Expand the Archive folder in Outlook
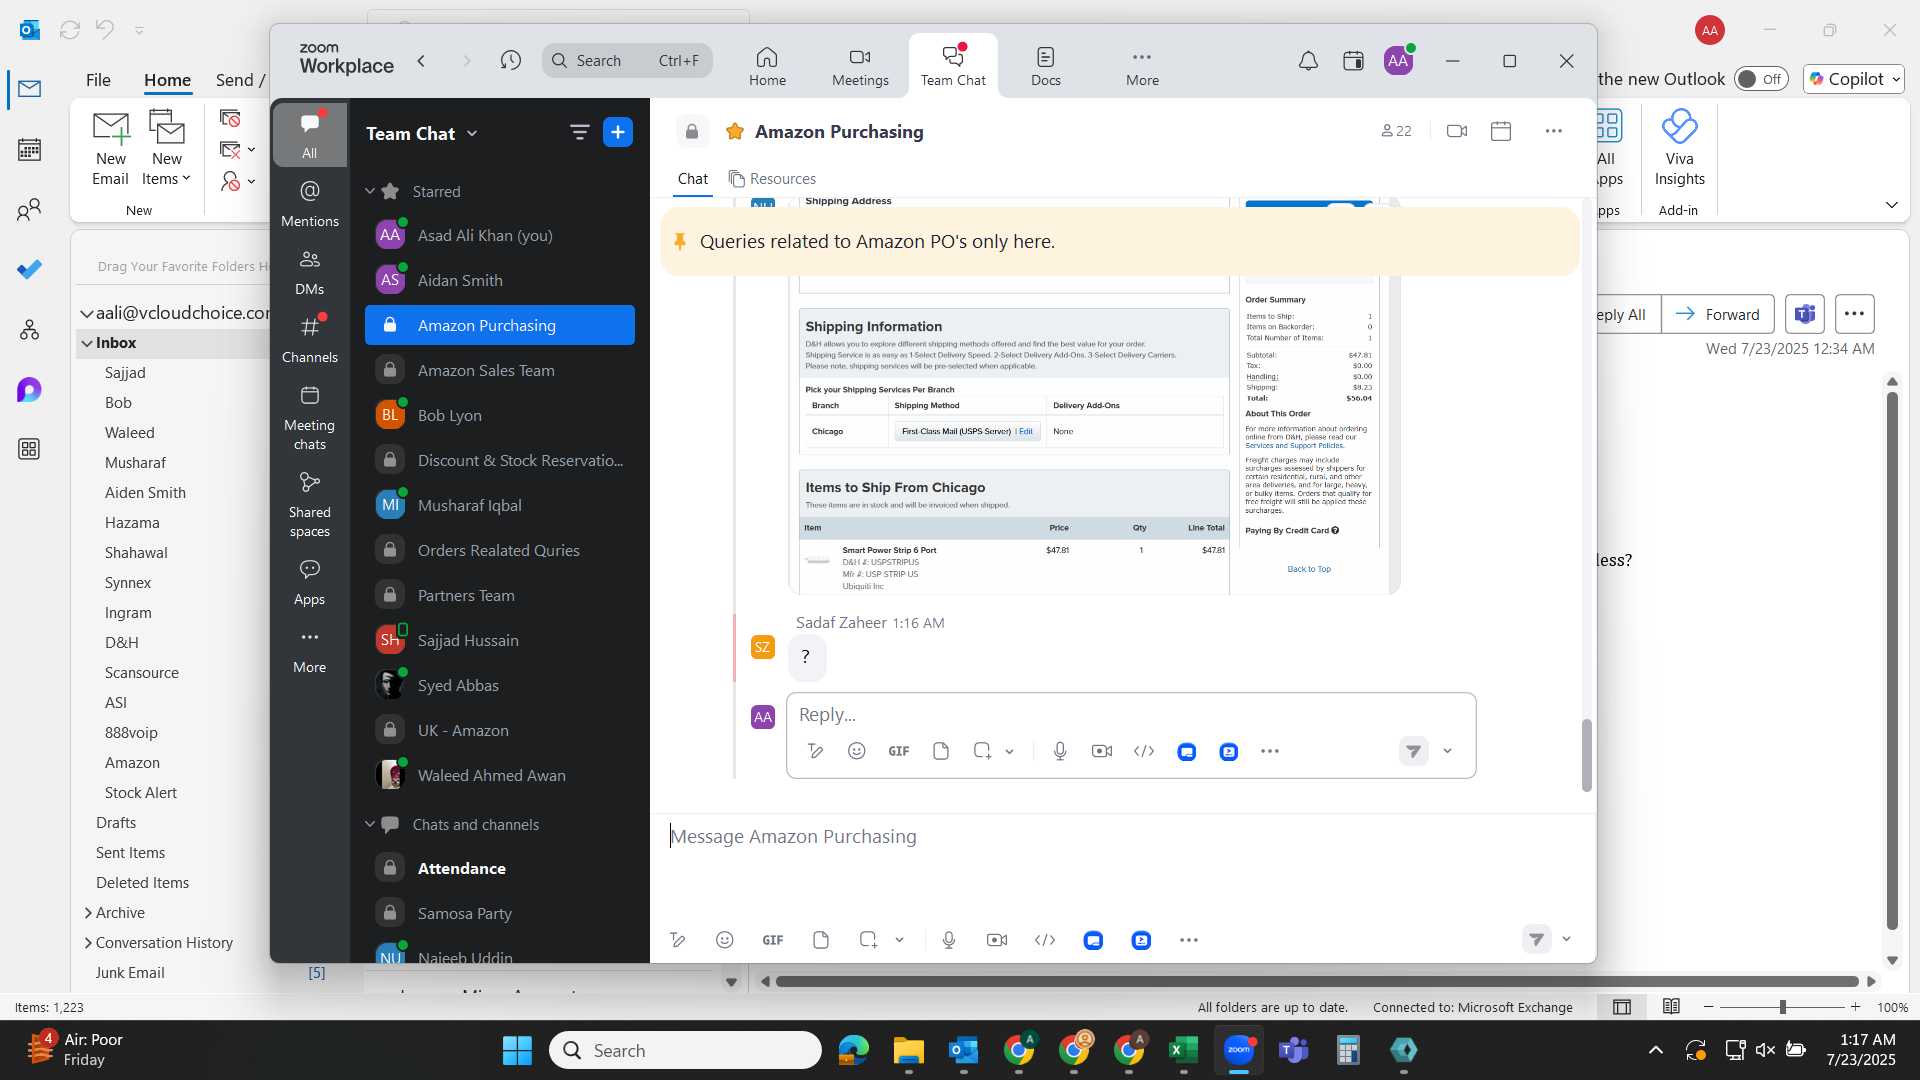Viewport: 1920px width, 1080px height. 88,913
